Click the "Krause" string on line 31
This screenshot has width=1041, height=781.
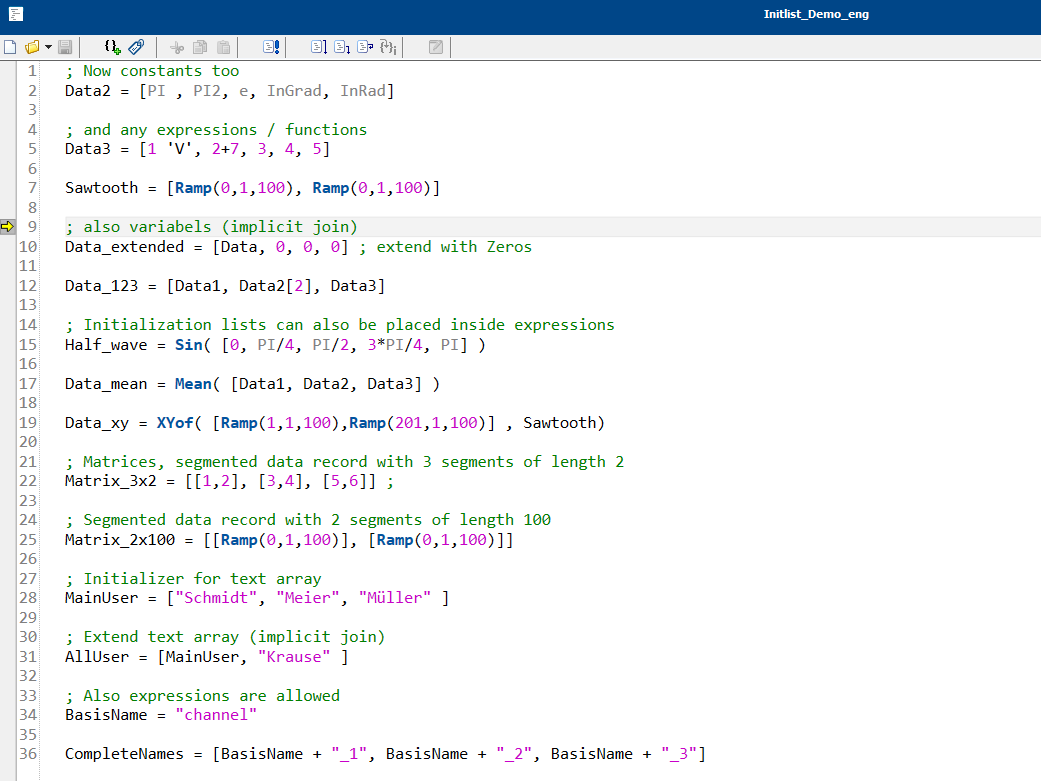point(294,657)
